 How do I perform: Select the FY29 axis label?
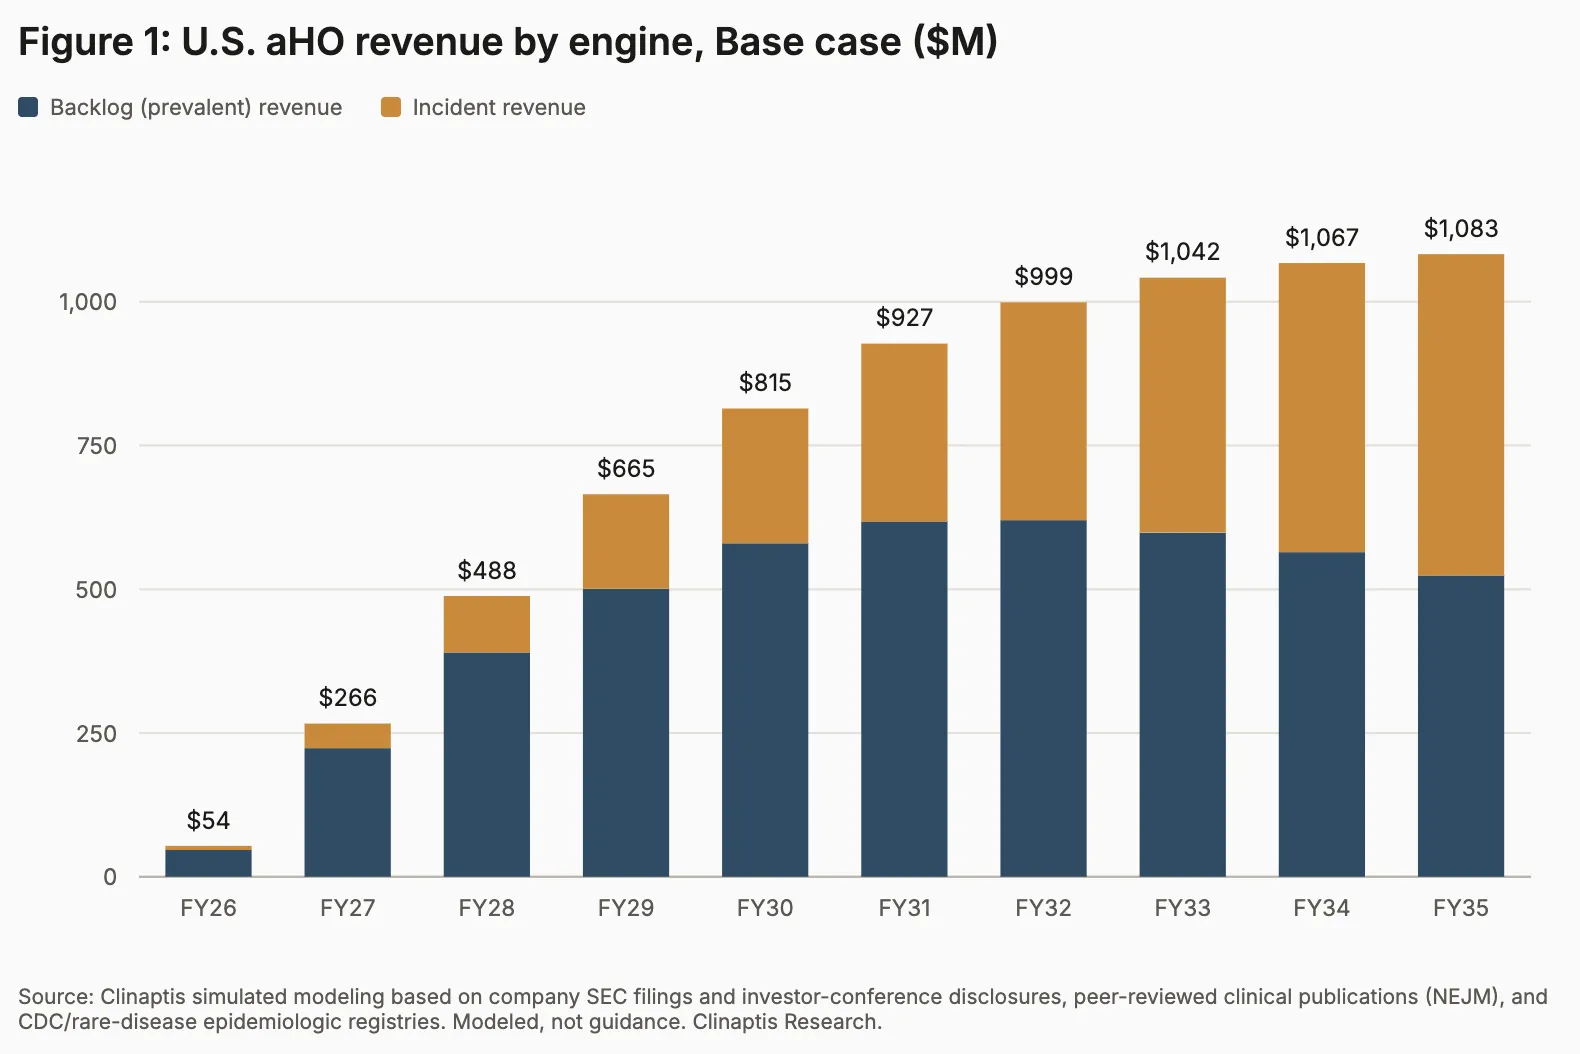[x=626, y=908]
